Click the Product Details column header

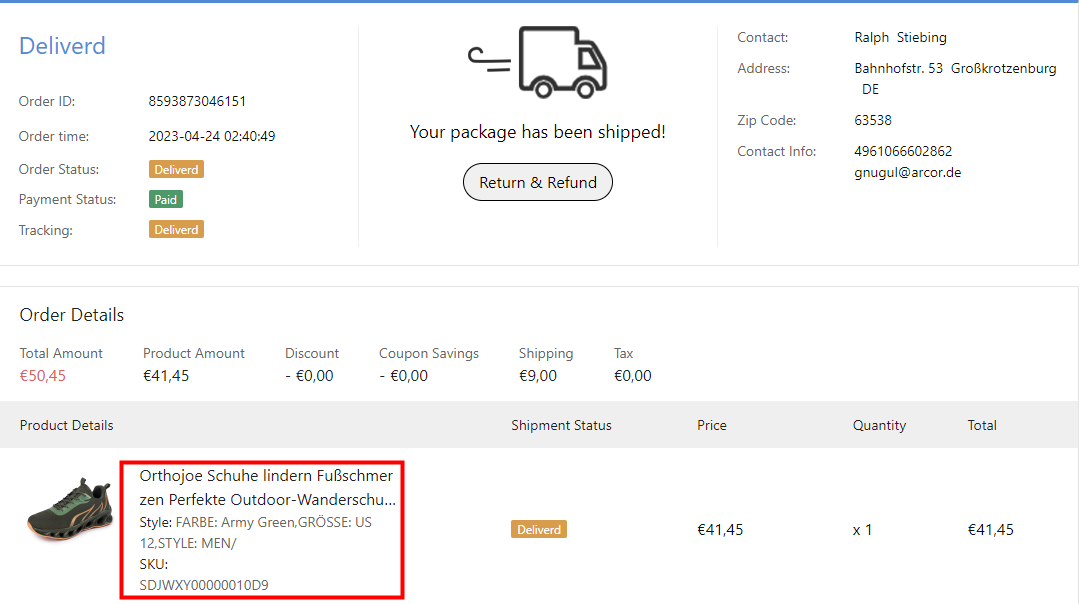tap(66, 425)
